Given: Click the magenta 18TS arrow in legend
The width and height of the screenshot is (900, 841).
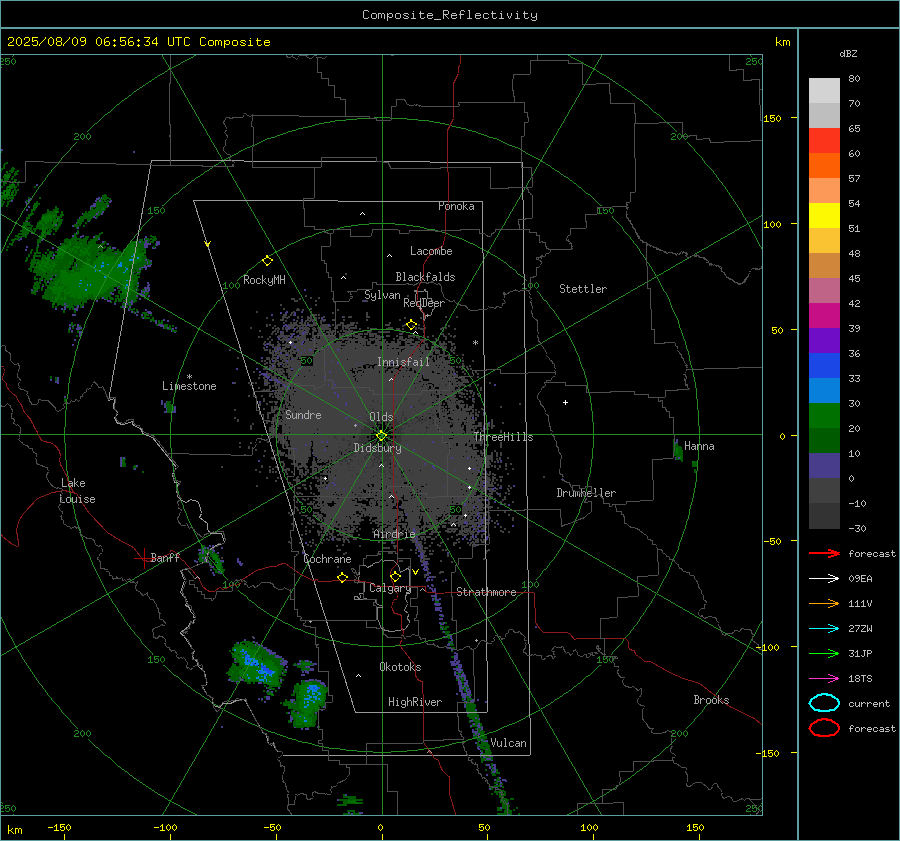Looking at the screenshot, I should 824,679.
